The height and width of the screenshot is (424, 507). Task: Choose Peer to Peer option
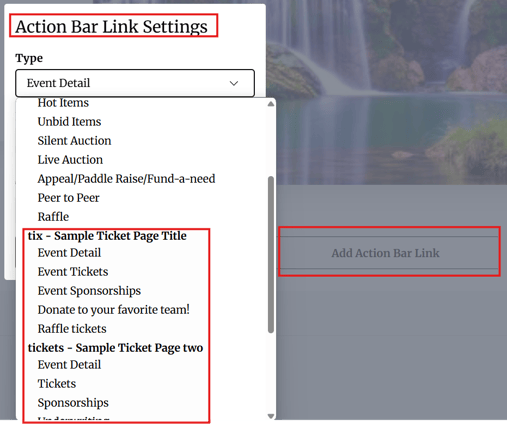(68, 198)
